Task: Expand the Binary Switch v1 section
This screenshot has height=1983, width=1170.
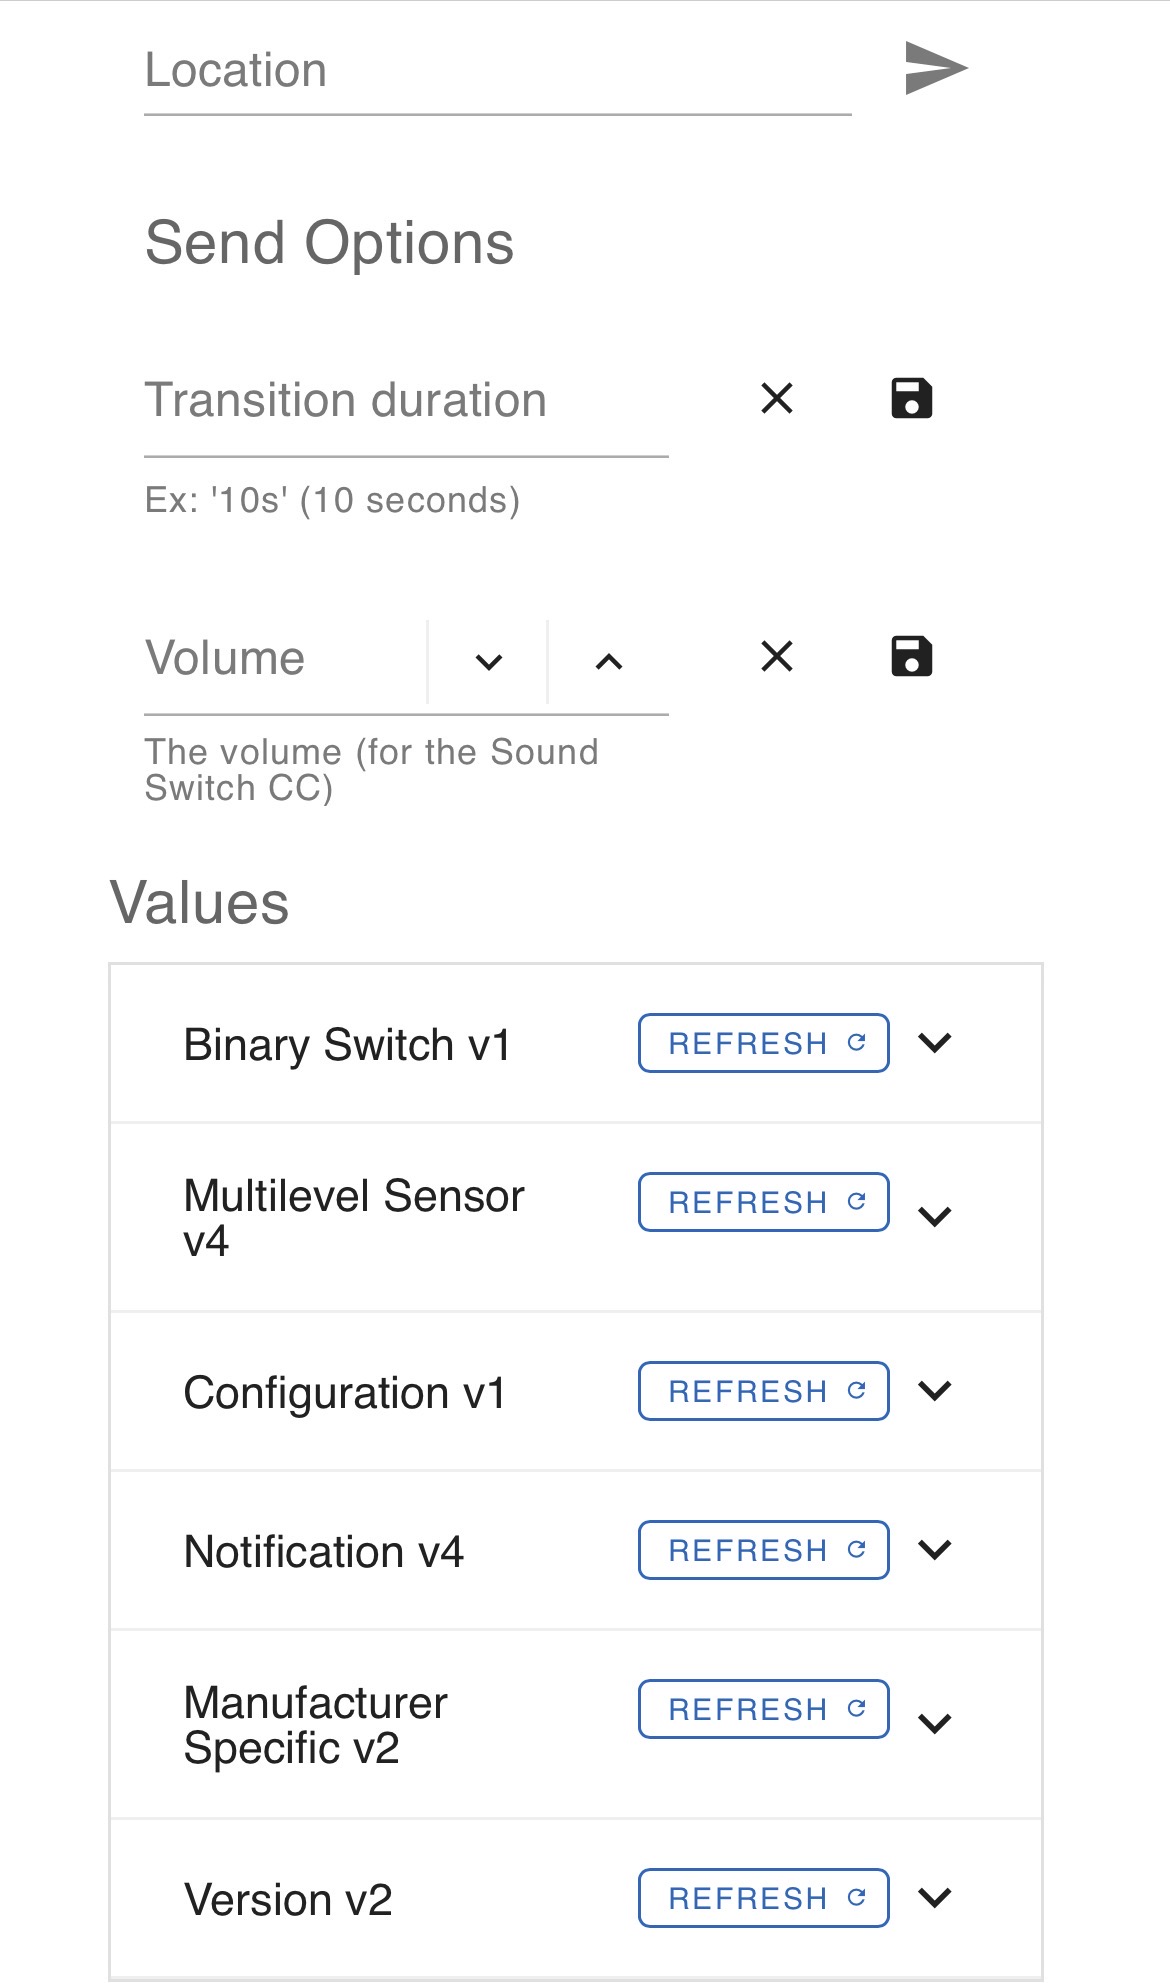Action: tap(934, 1043)
